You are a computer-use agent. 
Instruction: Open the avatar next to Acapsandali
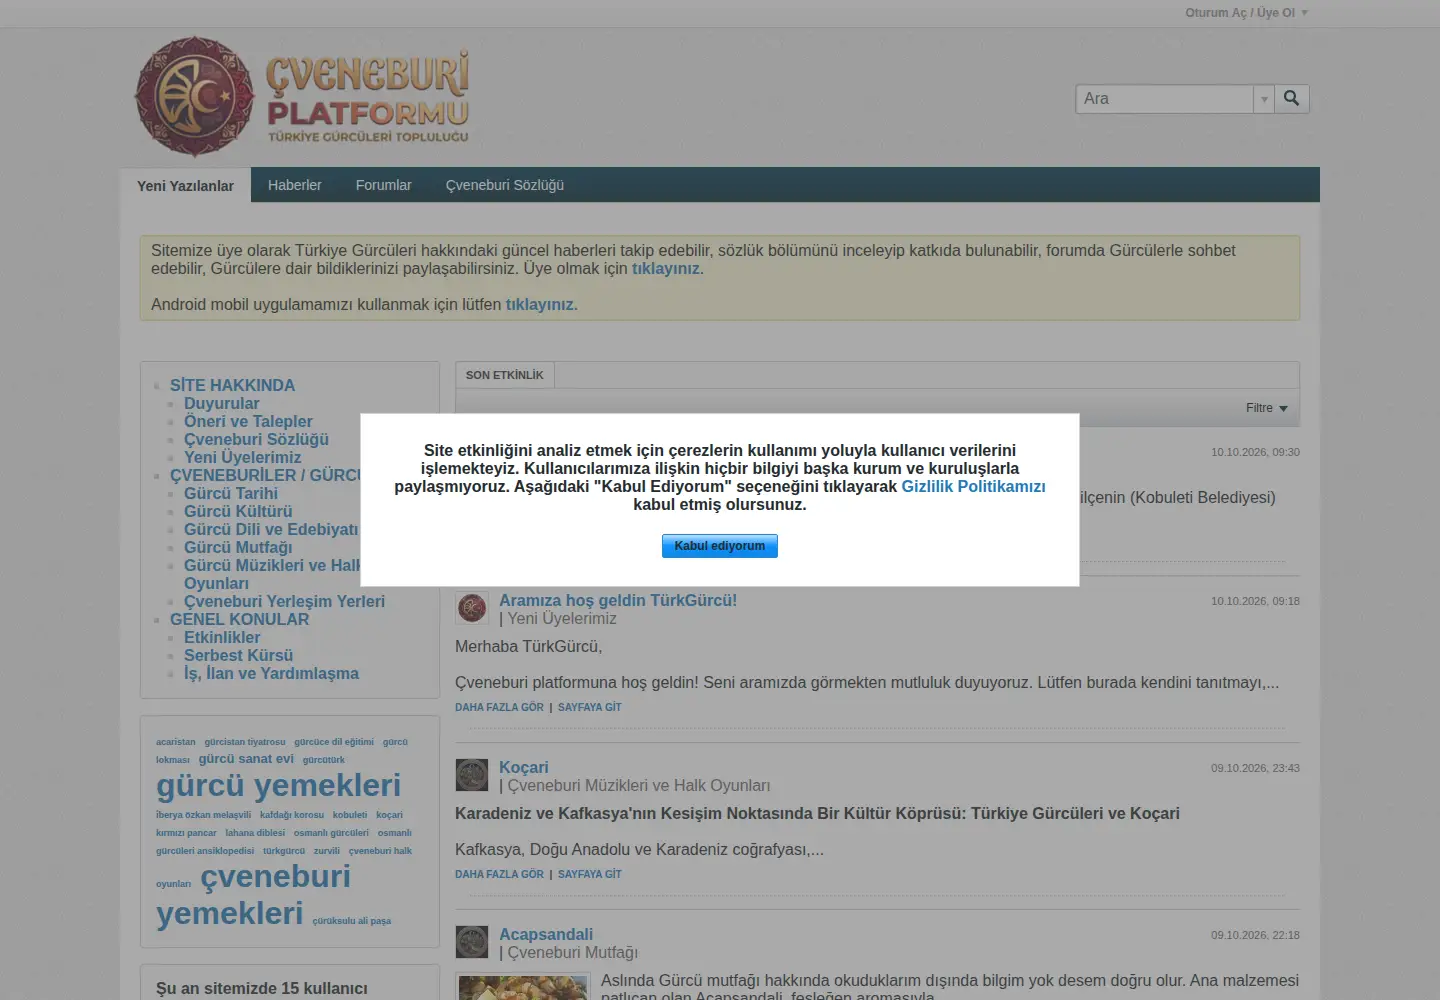point(472,941)
